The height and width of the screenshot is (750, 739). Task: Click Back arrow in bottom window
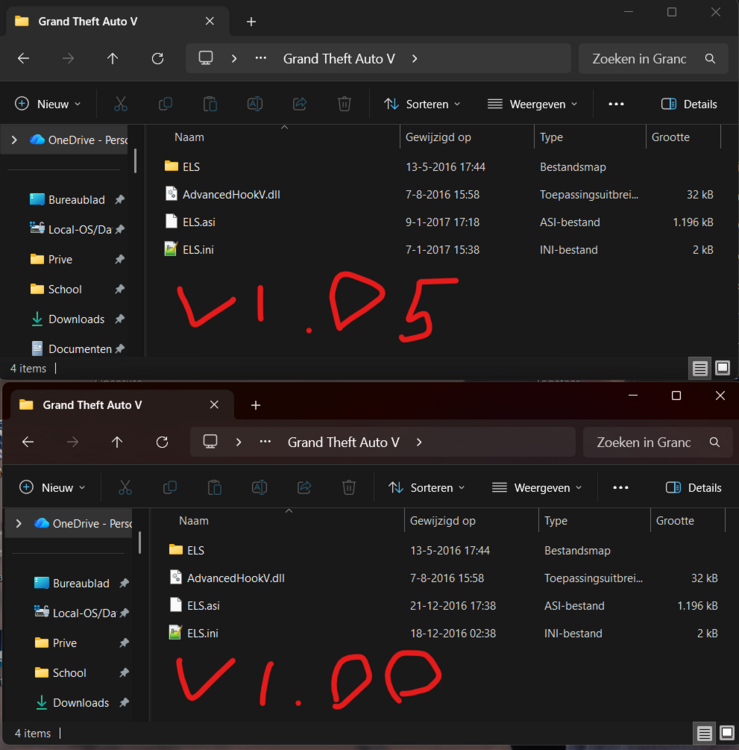[x=28, y=442]
